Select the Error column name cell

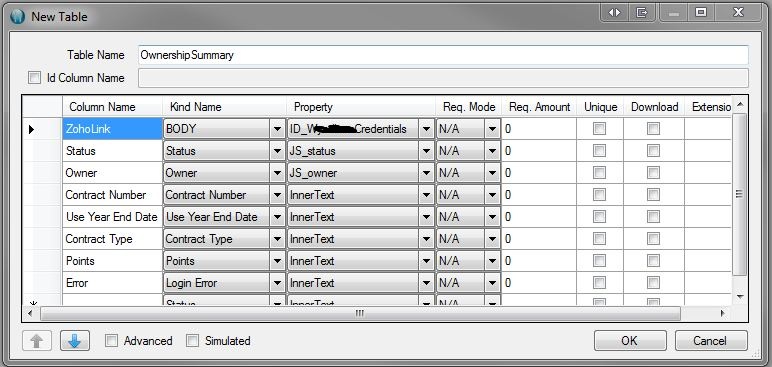[x=113, y=283]
